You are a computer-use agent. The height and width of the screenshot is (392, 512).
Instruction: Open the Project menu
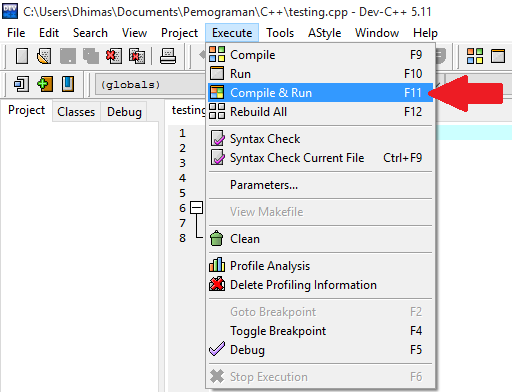tap(179, 33)
